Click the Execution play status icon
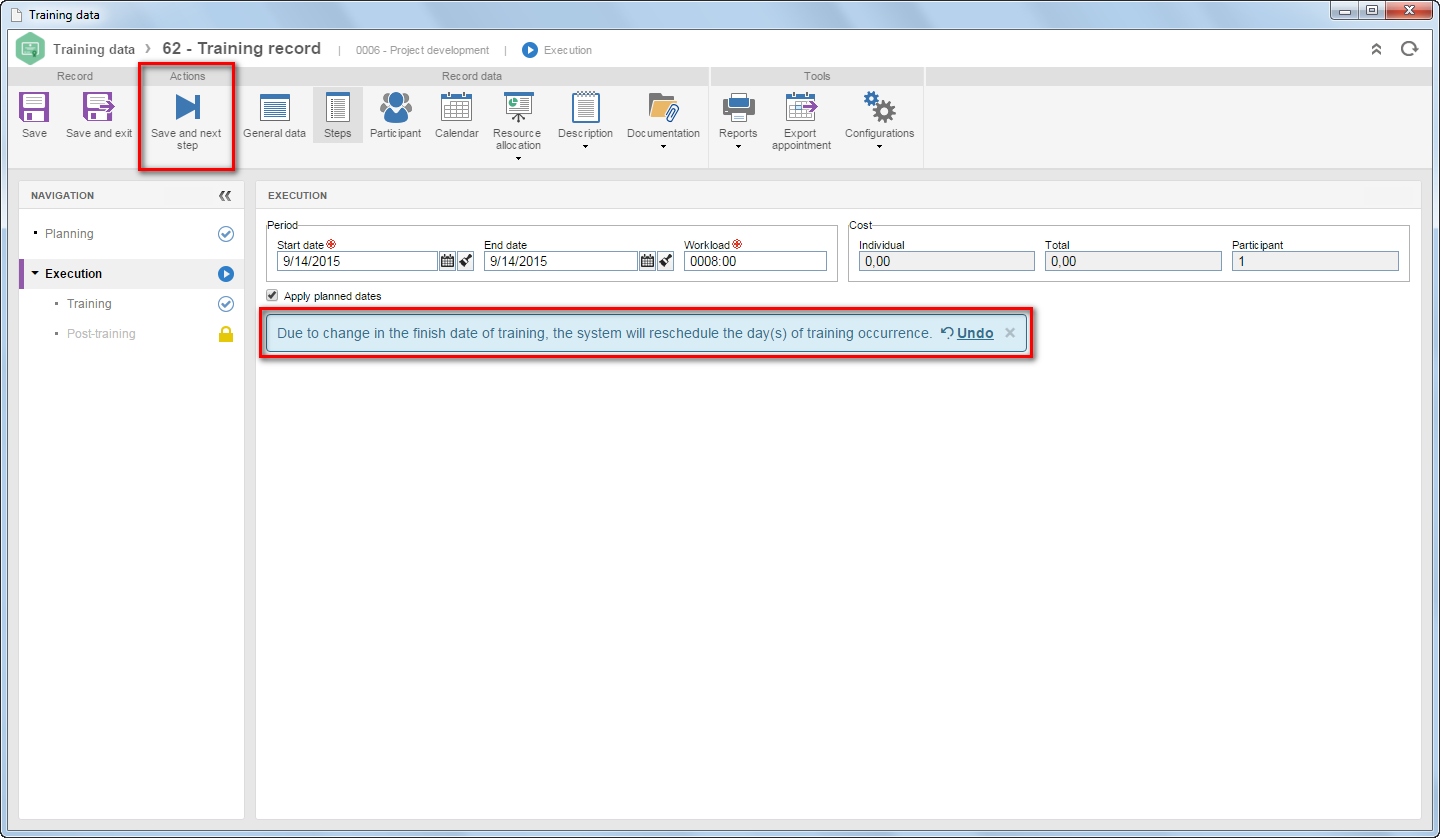This screenshot has width=1440, height=838. (x=226, y=274)
